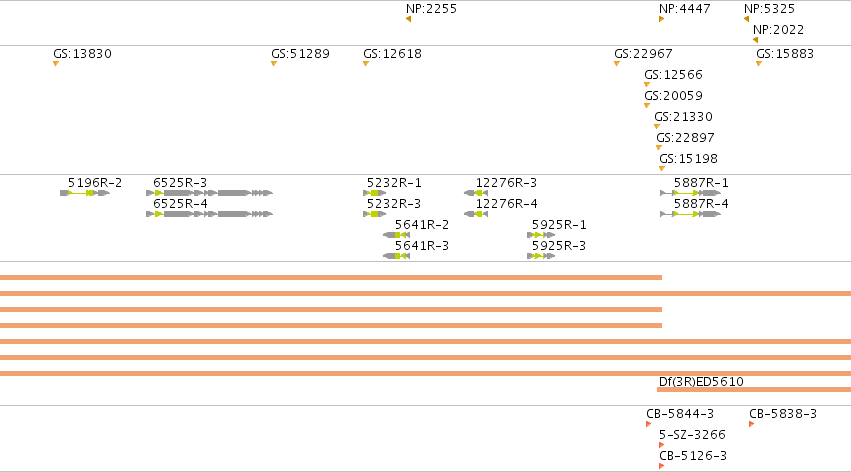This screenshot has height=472, width=851.
Task: Click the GS:15883 marker label
Action: (x=785, y=54)
